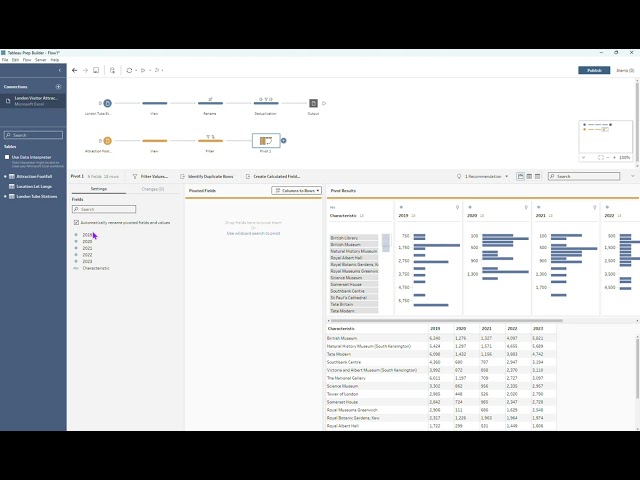This screenshot has height=480, width=640.
Task: Open the Server menu
Action: (41, 60)
